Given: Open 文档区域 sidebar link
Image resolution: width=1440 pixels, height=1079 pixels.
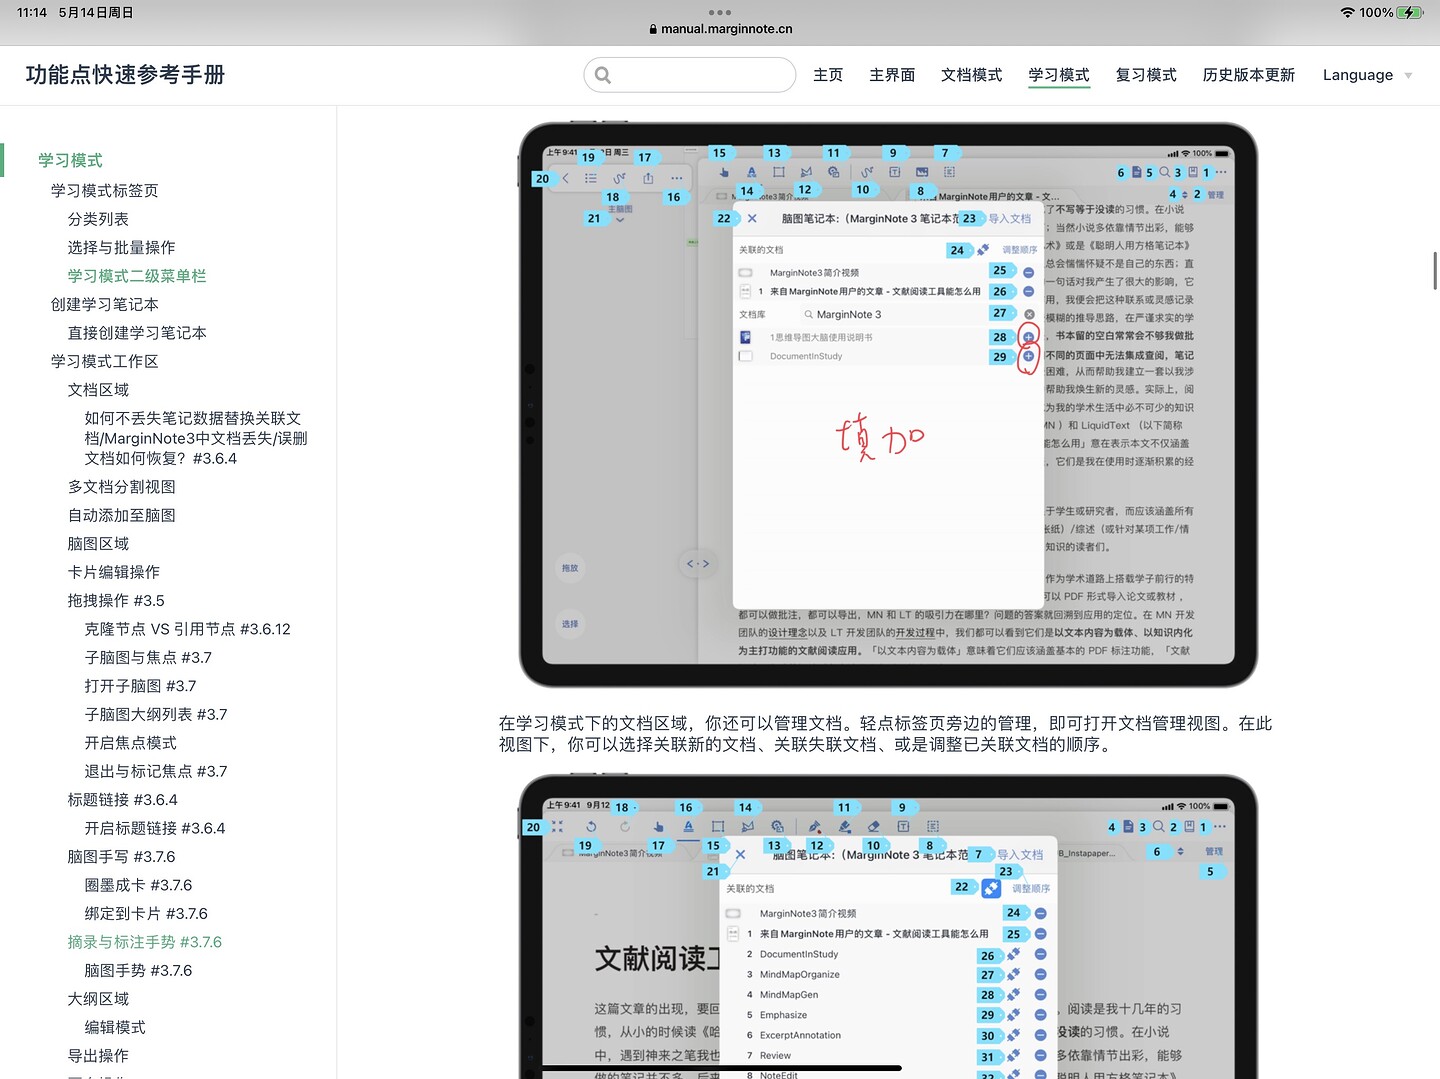Looking at the screenshot, I should [98, 390].
